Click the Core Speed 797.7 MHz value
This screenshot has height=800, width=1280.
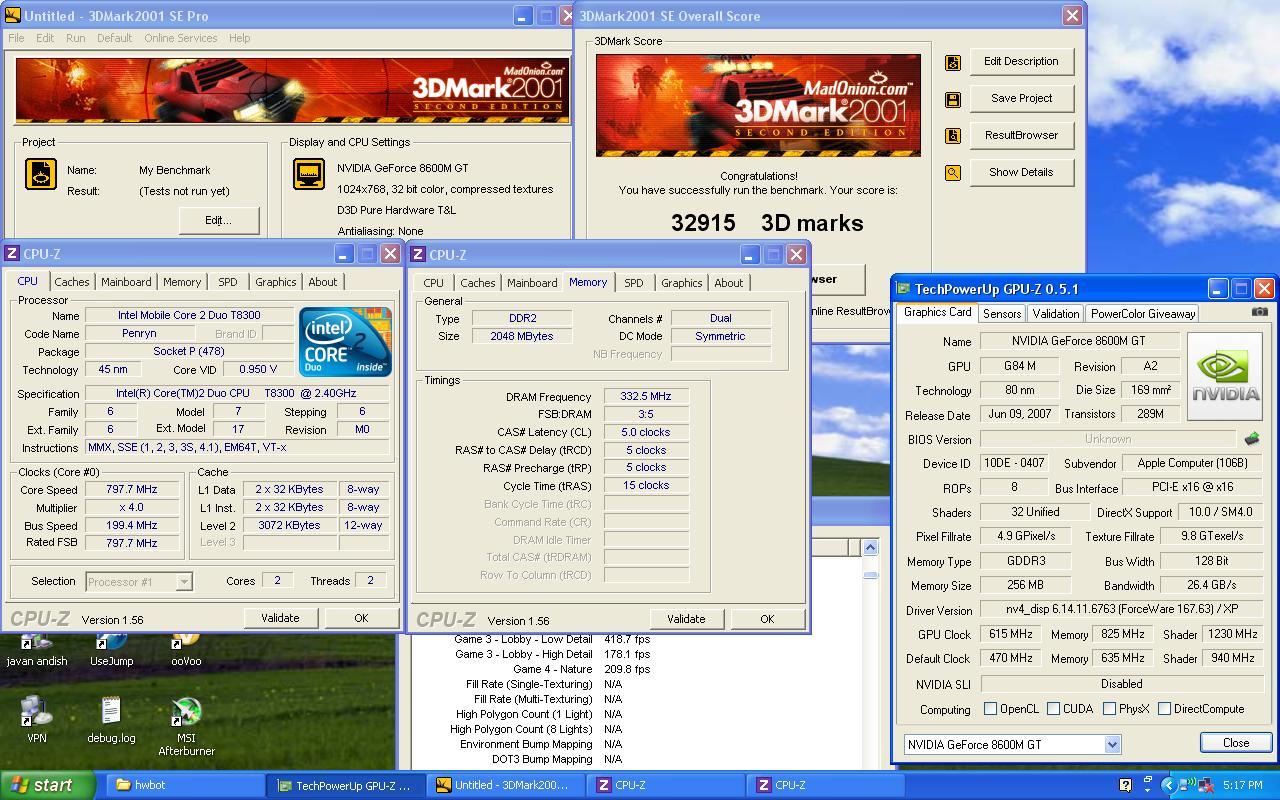(132, 490)
